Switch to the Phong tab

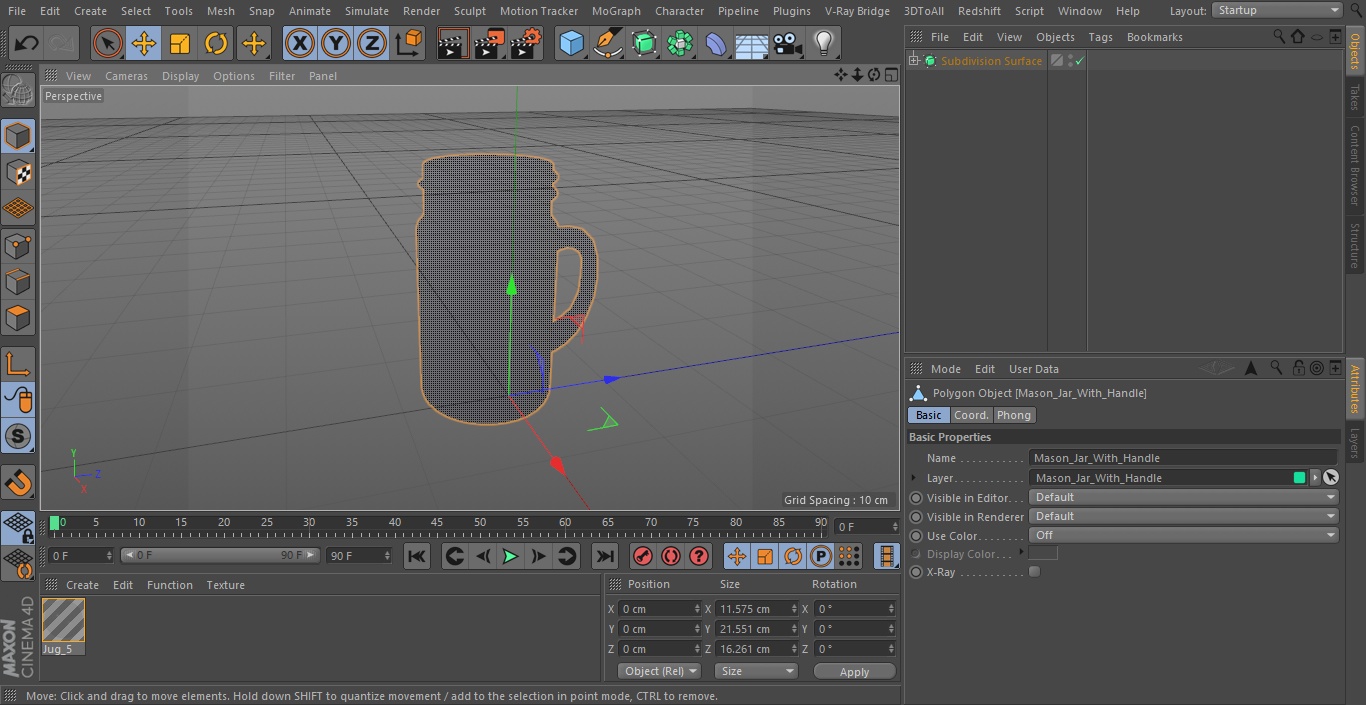click(1013, 415)
